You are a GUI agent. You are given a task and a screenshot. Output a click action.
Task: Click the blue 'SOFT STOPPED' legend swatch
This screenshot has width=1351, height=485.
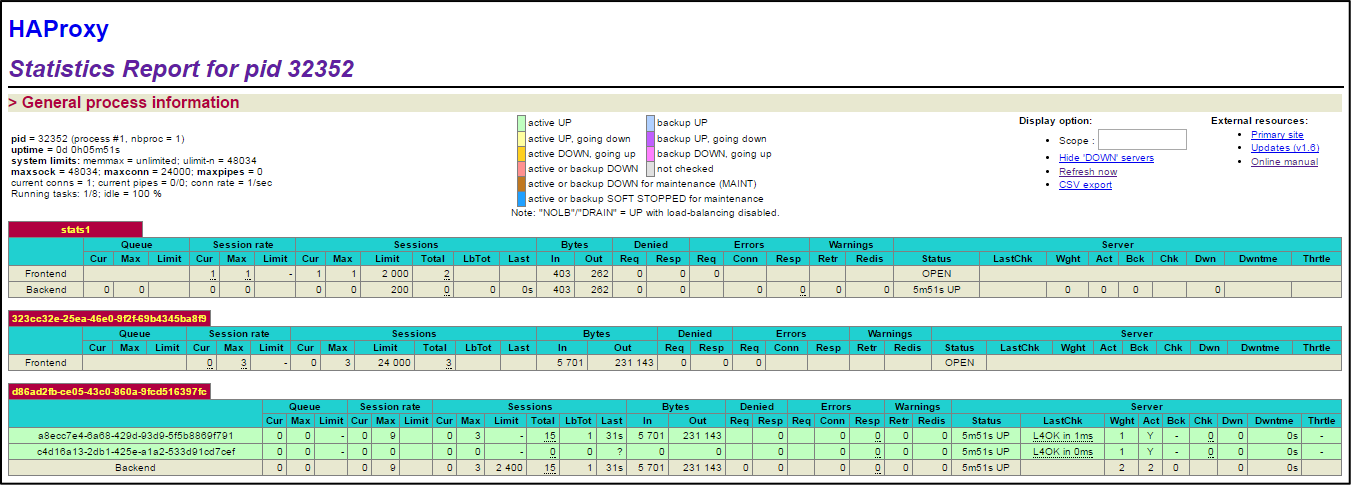tap(521, 199)
